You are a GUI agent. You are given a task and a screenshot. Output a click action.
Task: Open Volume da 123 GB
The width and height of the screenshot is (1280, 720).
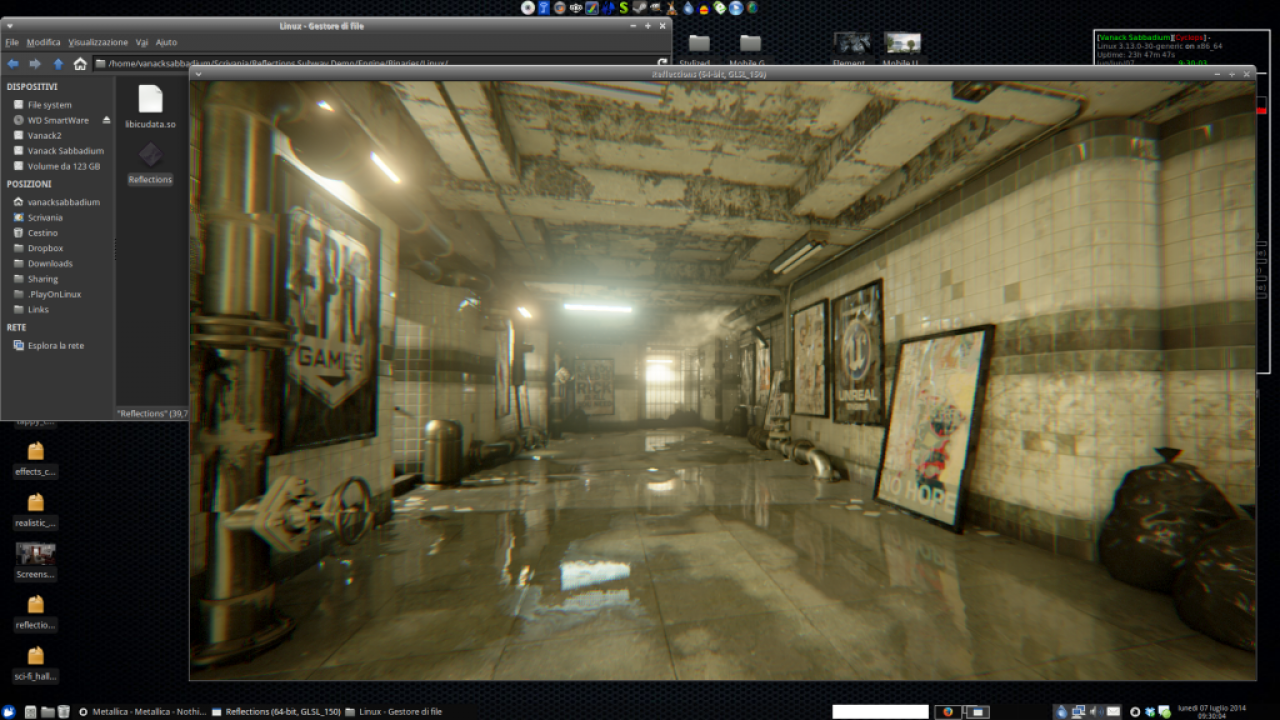57,166
